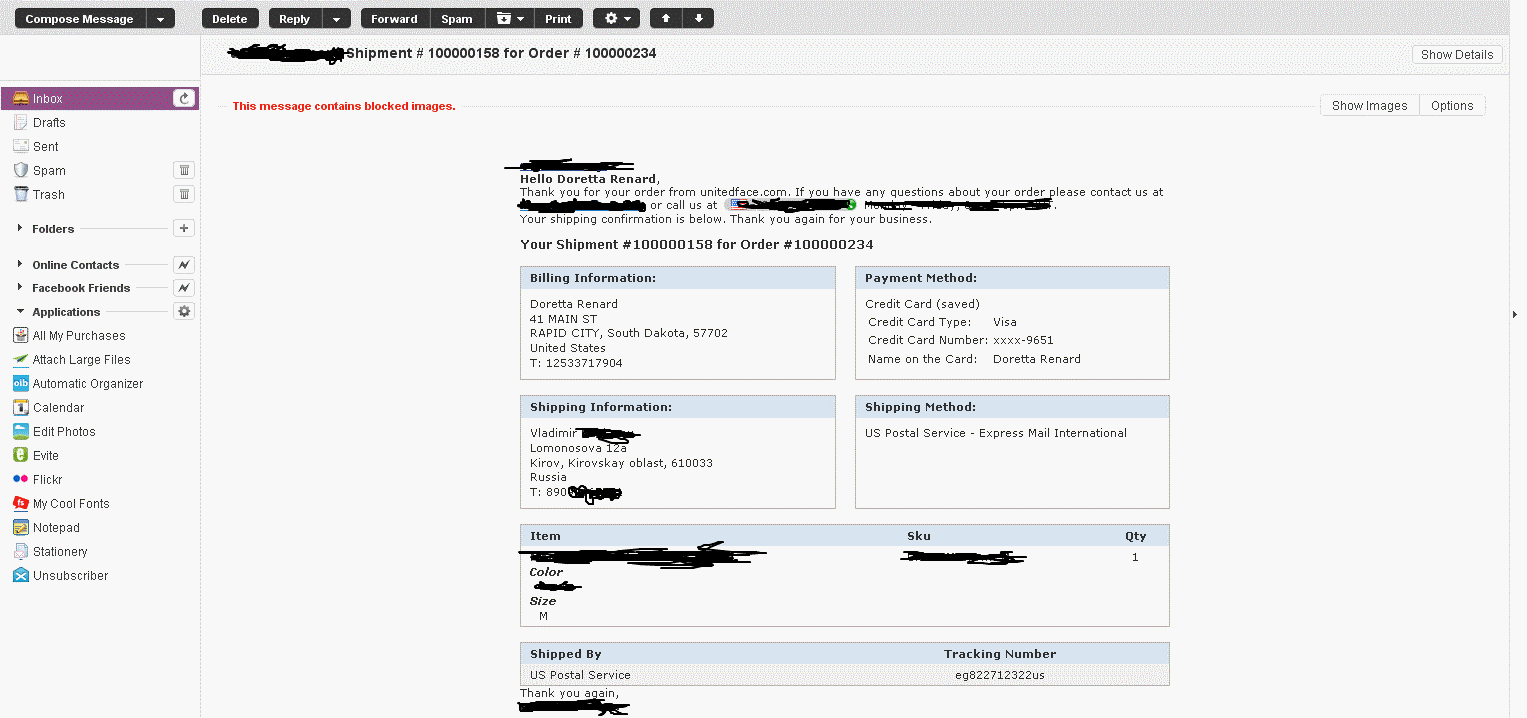Reply to this message
The width and height of the screenshot is (1527, 718).
point(295,18)
